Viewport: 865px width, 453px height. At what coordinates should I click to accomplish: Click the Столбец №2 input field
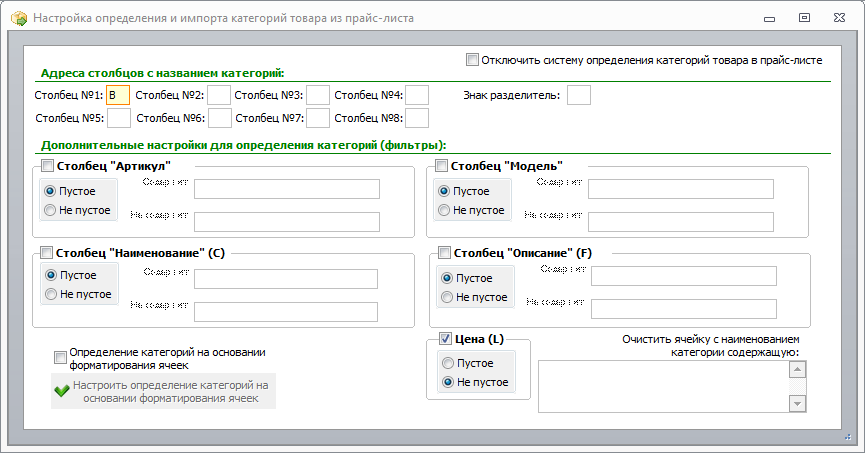click(x=219, y=95)
